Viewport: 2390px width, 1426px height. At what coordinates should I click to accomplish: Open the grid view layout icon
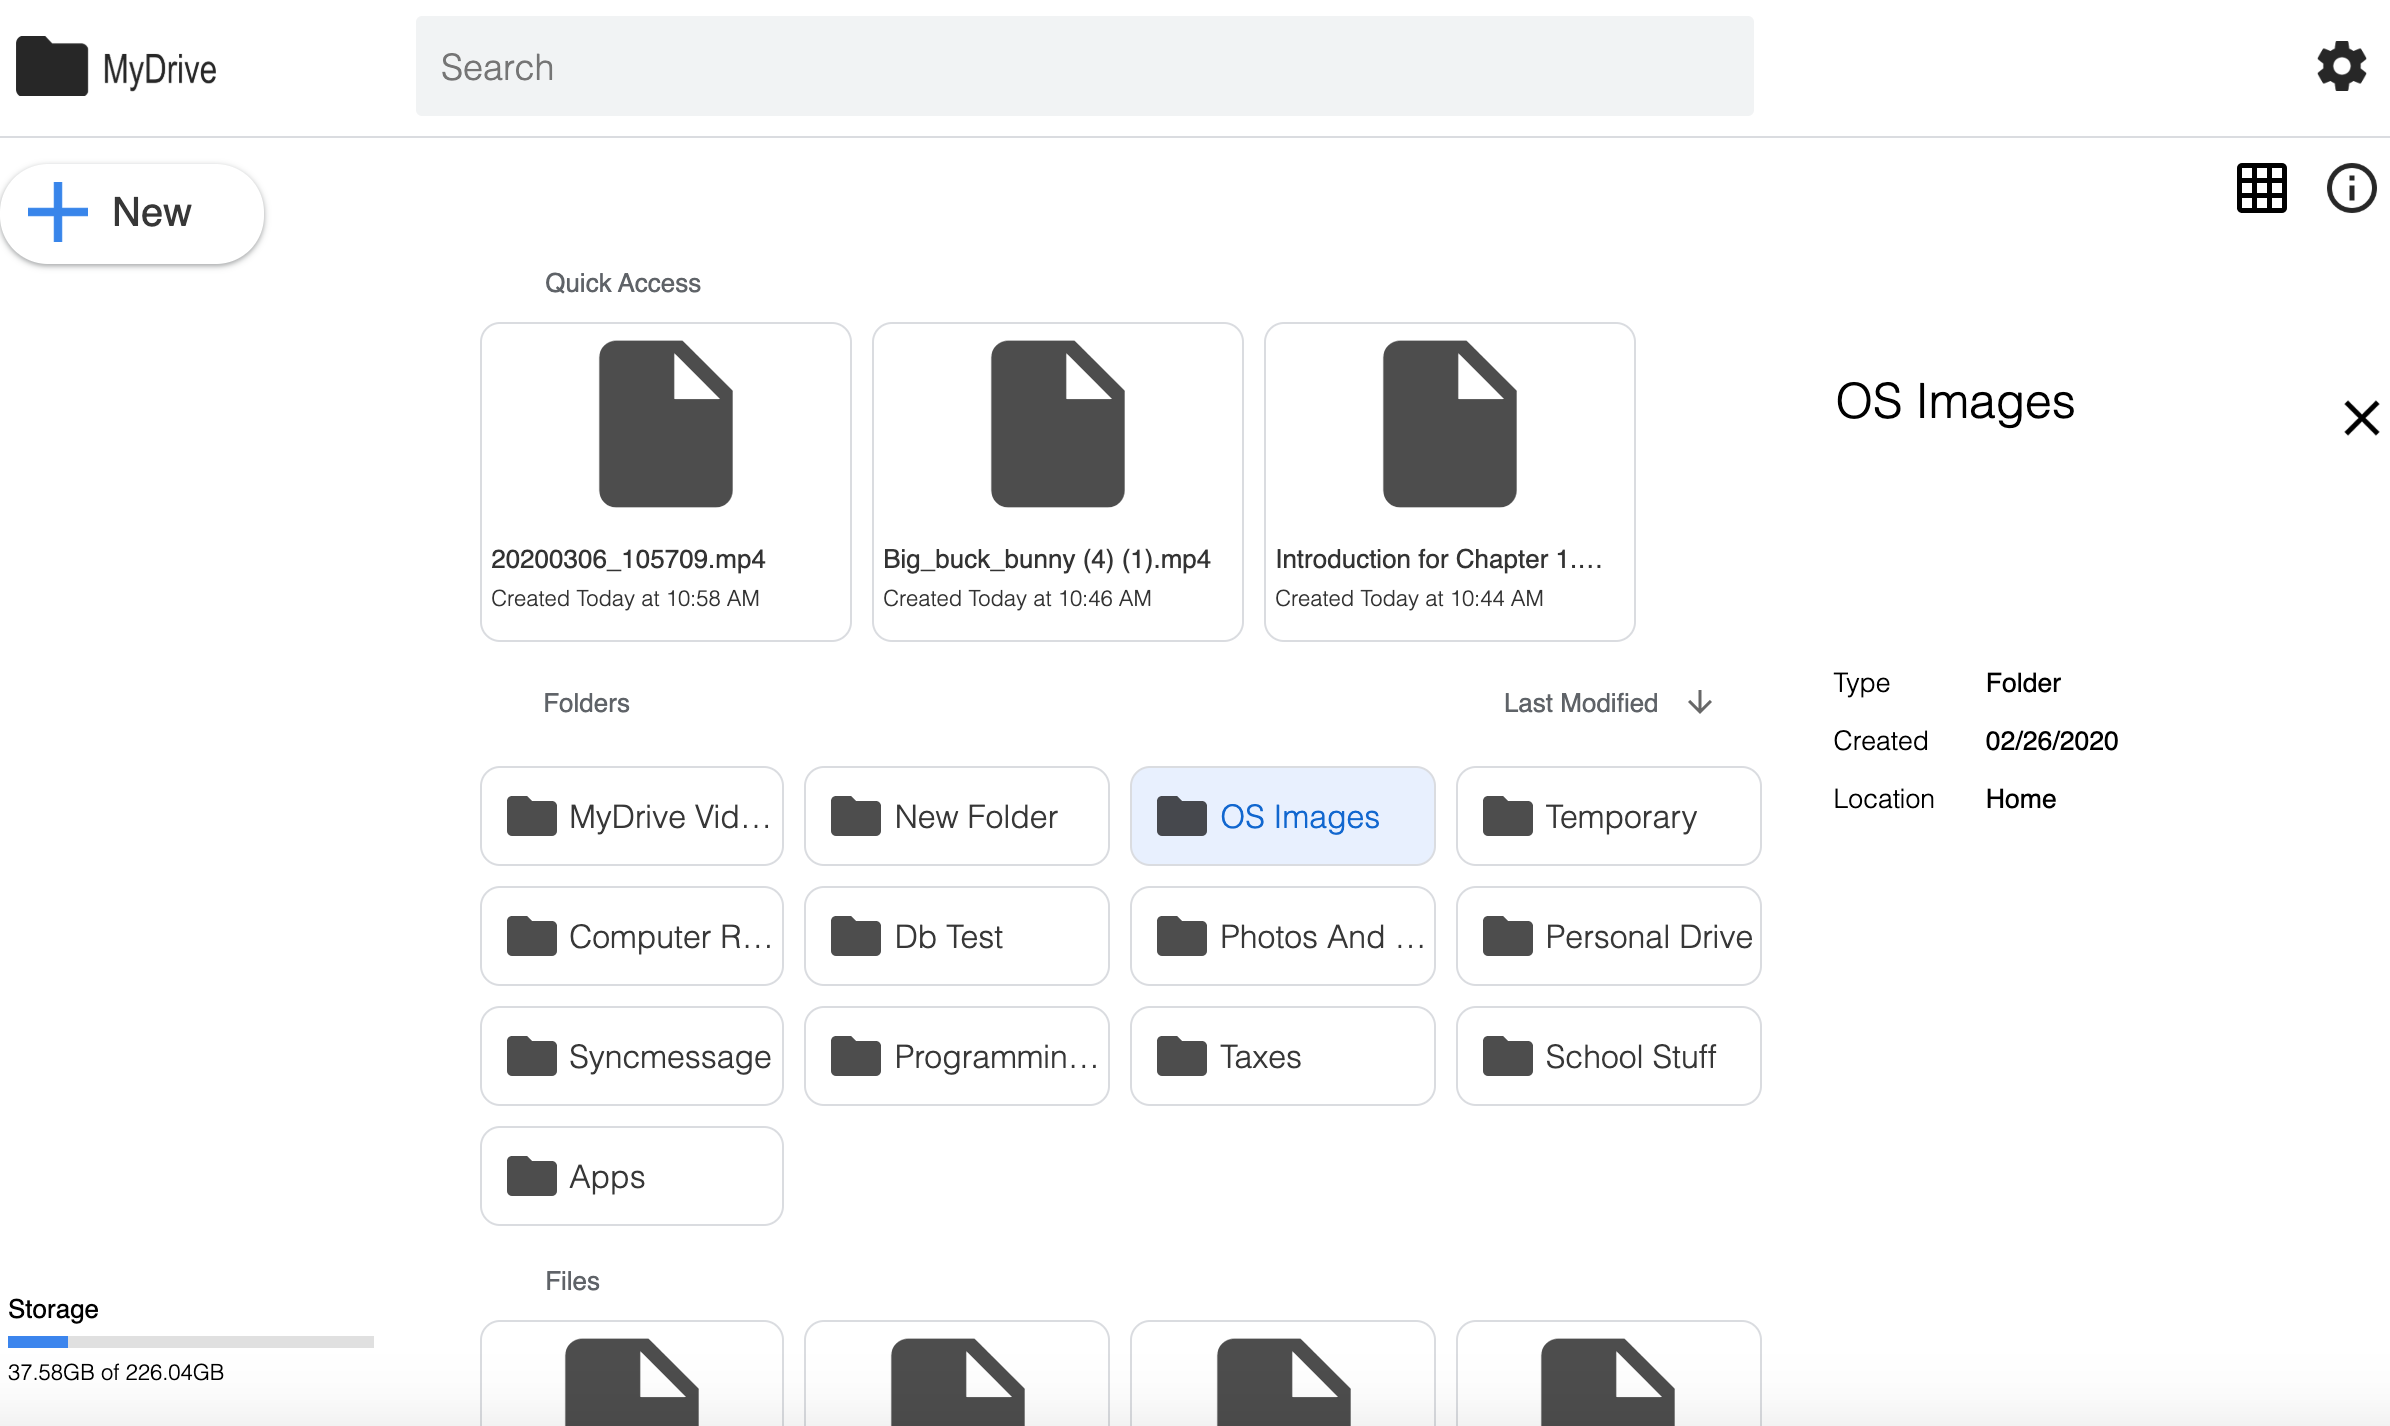coord(2261,188)
